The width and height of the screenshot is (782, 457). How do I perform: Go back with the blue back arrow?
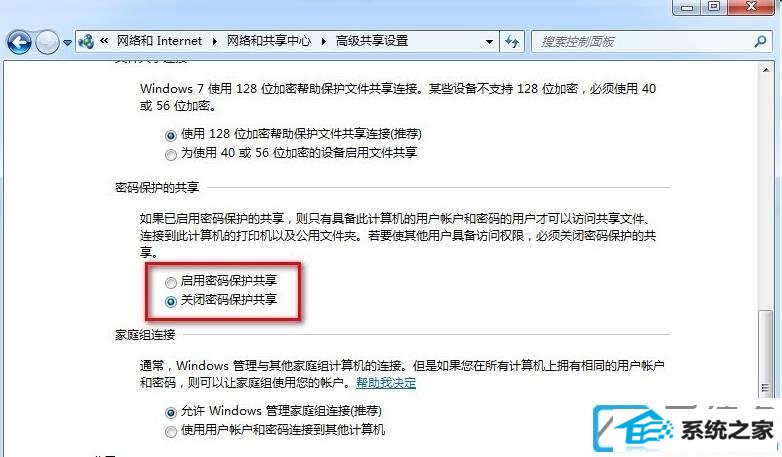19,42
